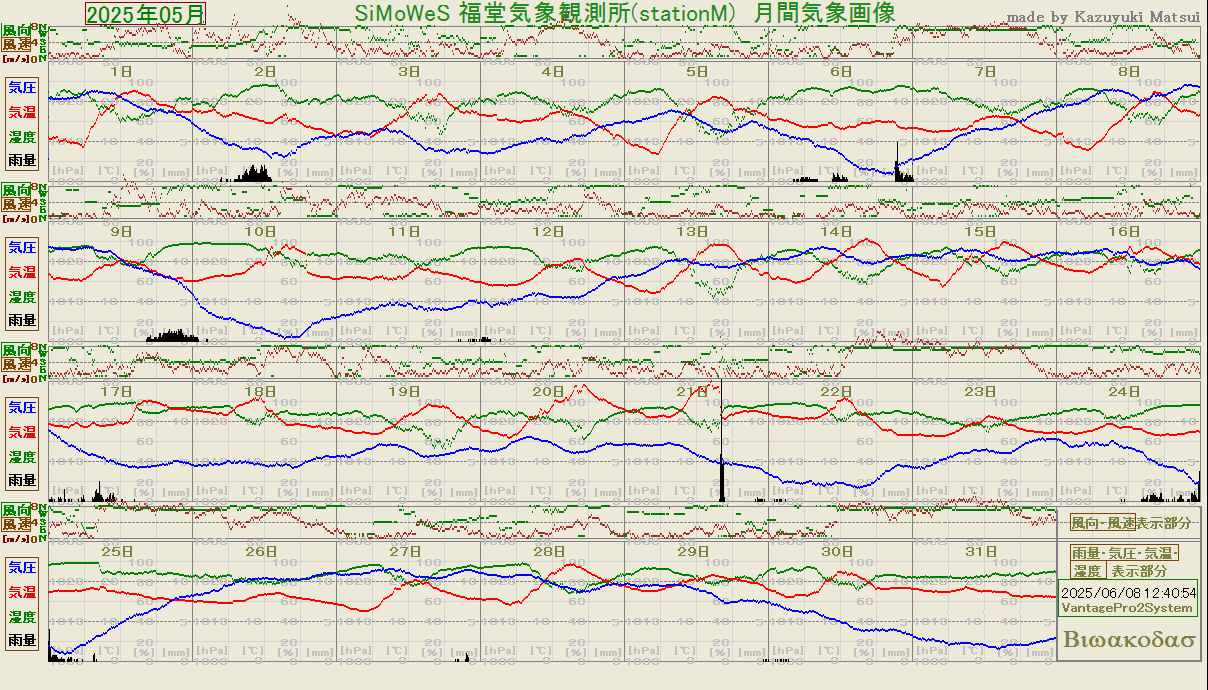Click the 風向 label above the 1日 chart

[x=16, y=31]
